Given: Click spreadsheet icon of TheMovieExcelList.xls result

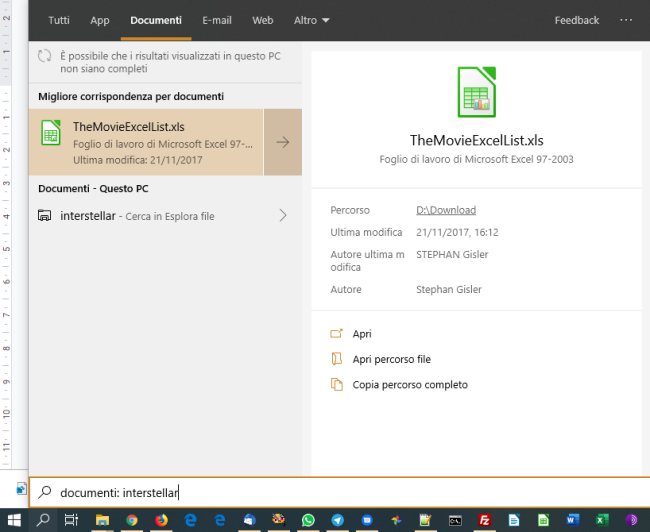Looking at the screenshot, I should tap(51, 133).
